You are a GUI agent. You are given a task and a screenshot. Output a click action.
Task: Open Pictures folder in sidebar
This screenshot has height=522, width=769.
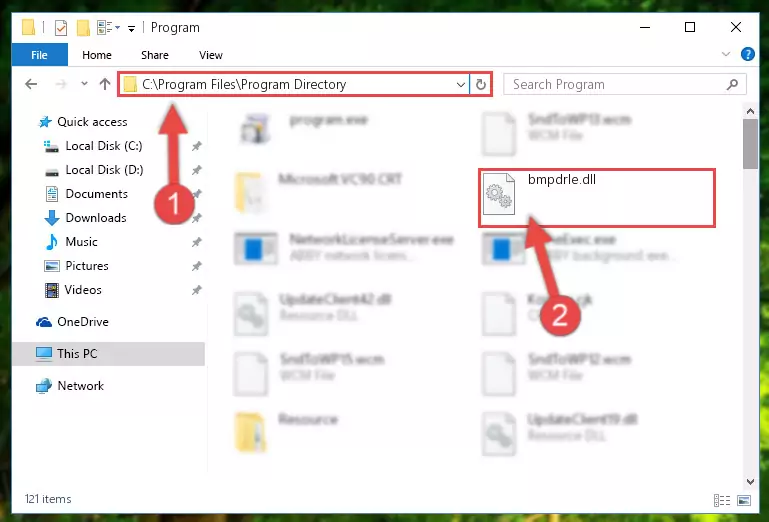(87, 266)
